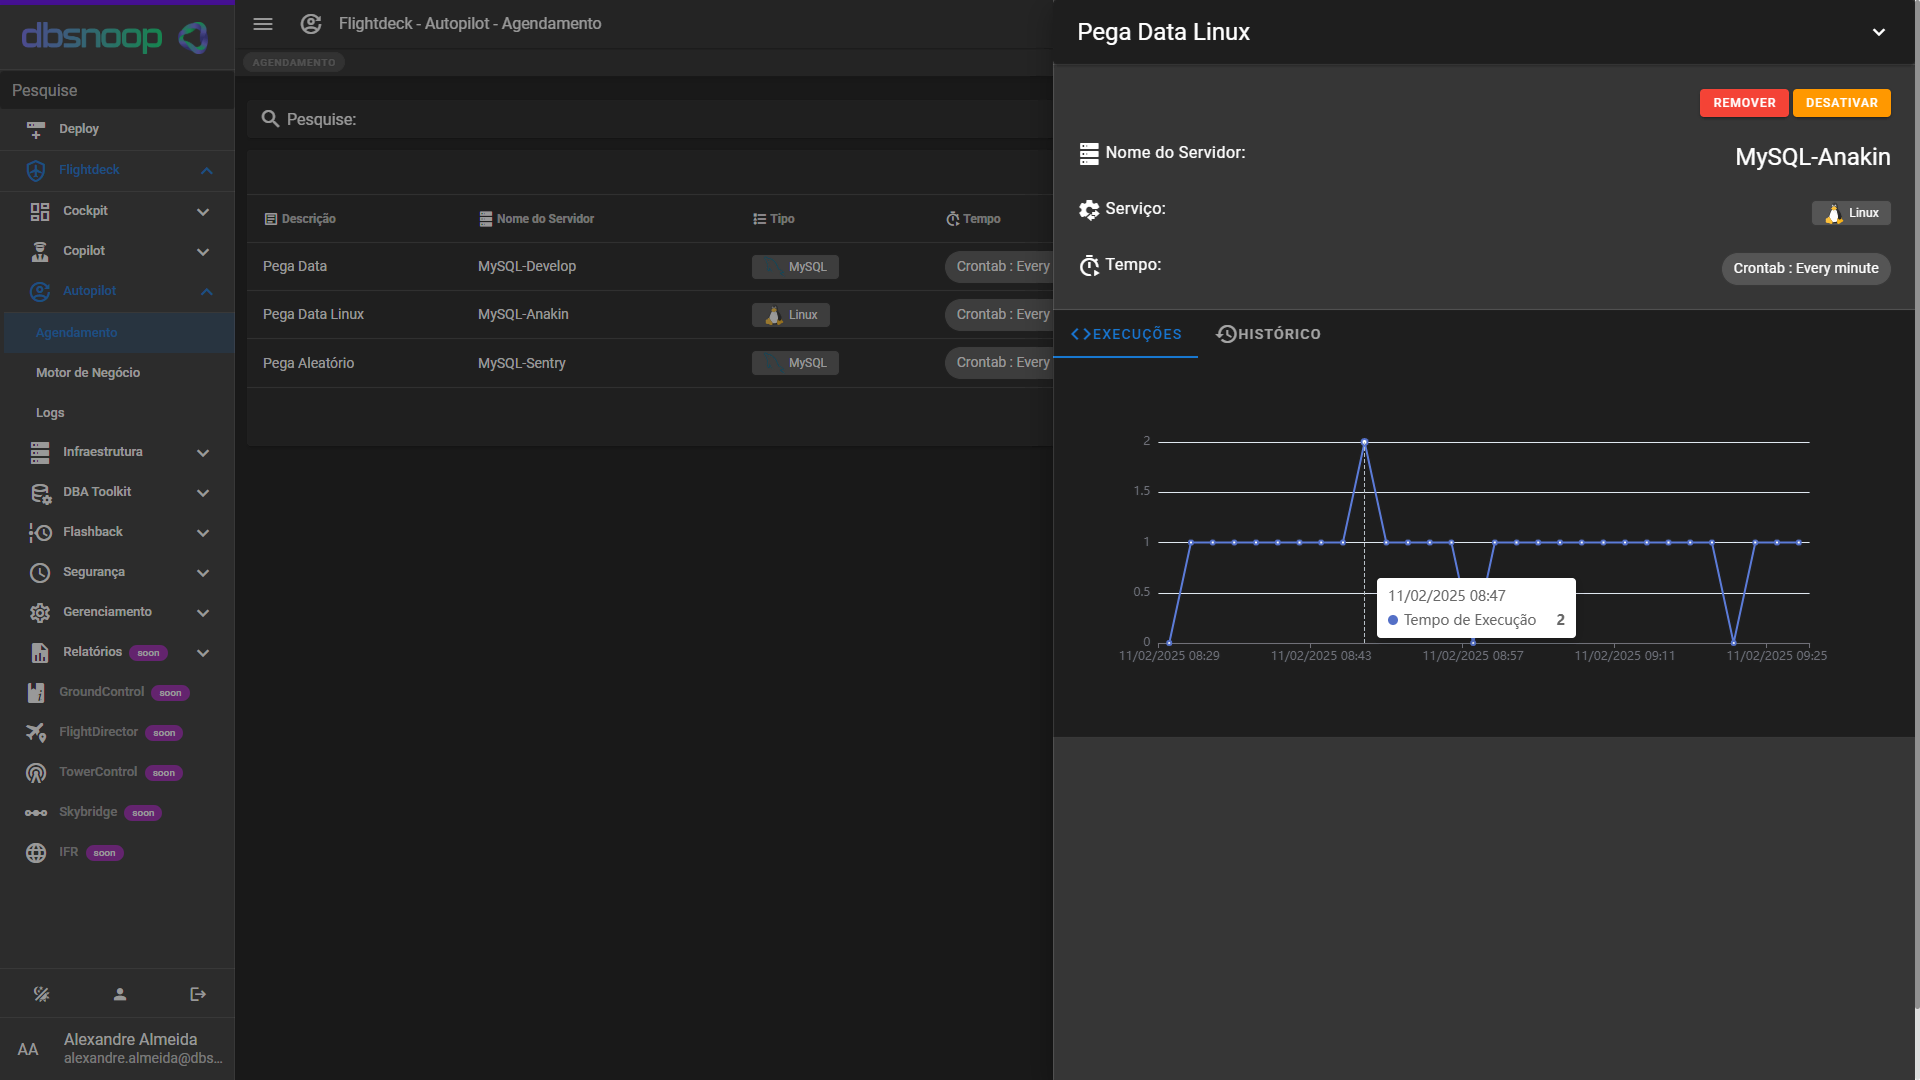Collapse the Flightdeck section
The width and height of the screenshot is (1920, 1080).
[x=207, y=170]
